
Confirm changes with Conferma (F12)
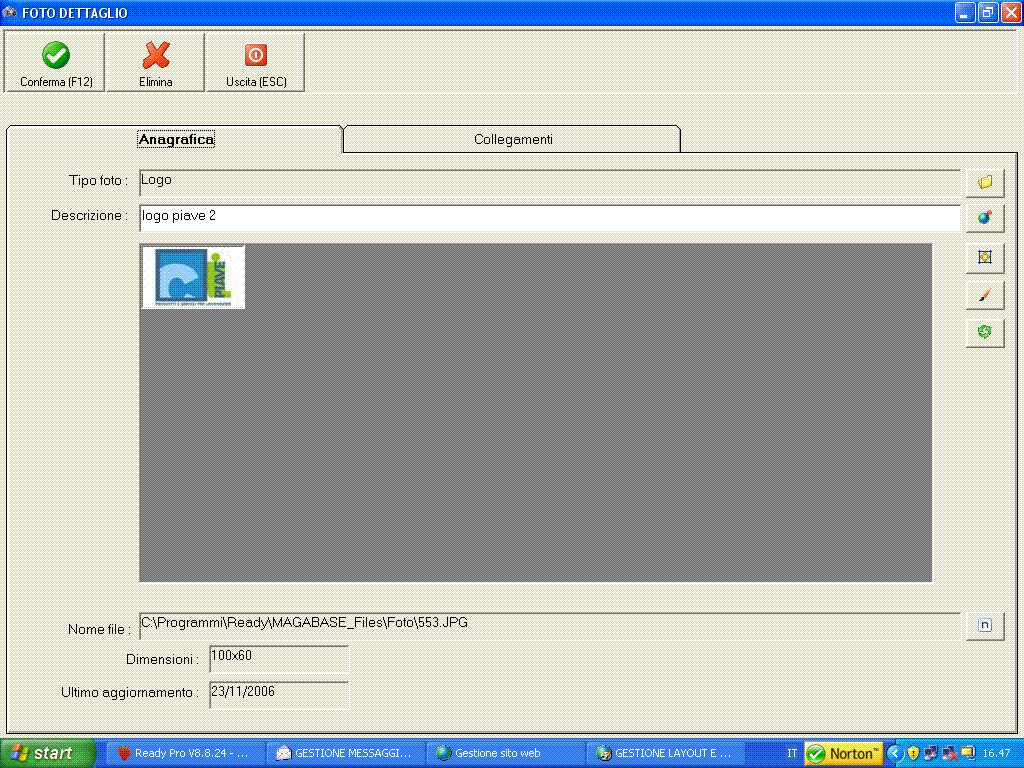(x=56, y=63)
